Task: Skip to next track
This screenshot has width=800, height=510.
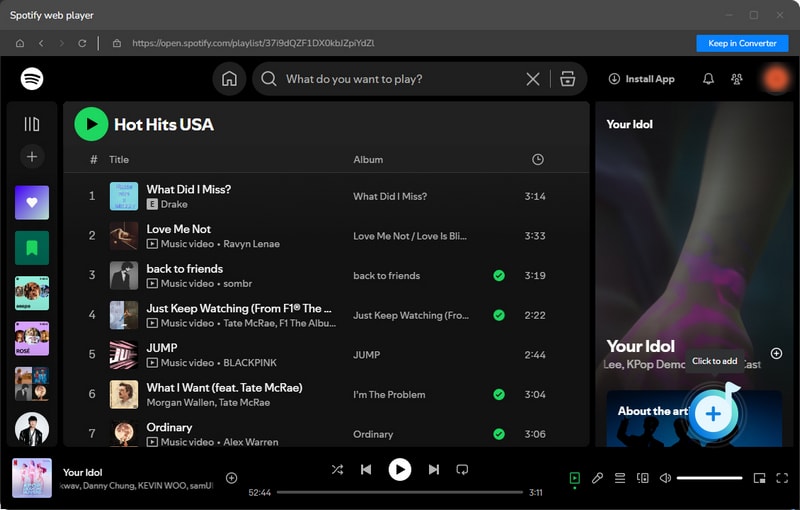Action: click(434, 469)
